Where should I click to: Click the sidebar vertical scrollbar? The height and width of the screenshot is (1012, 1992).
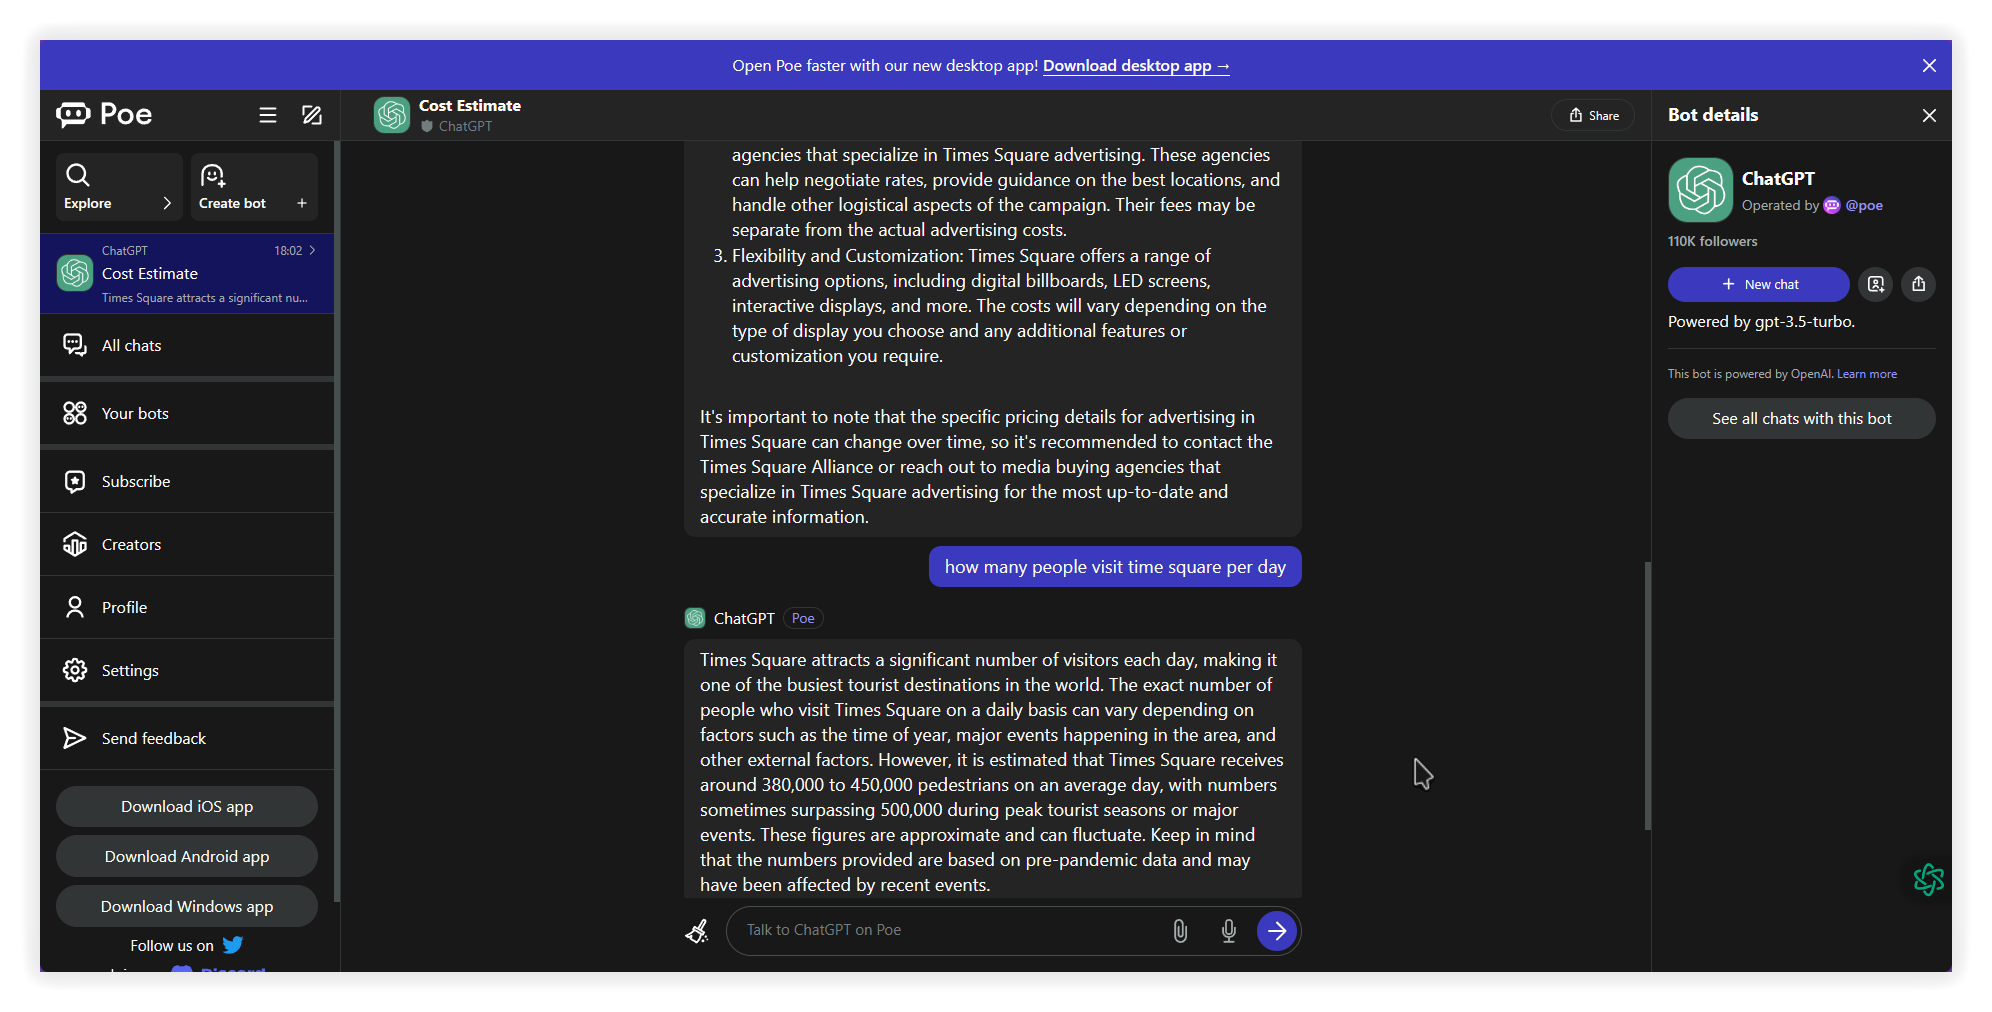coord(337,520)
